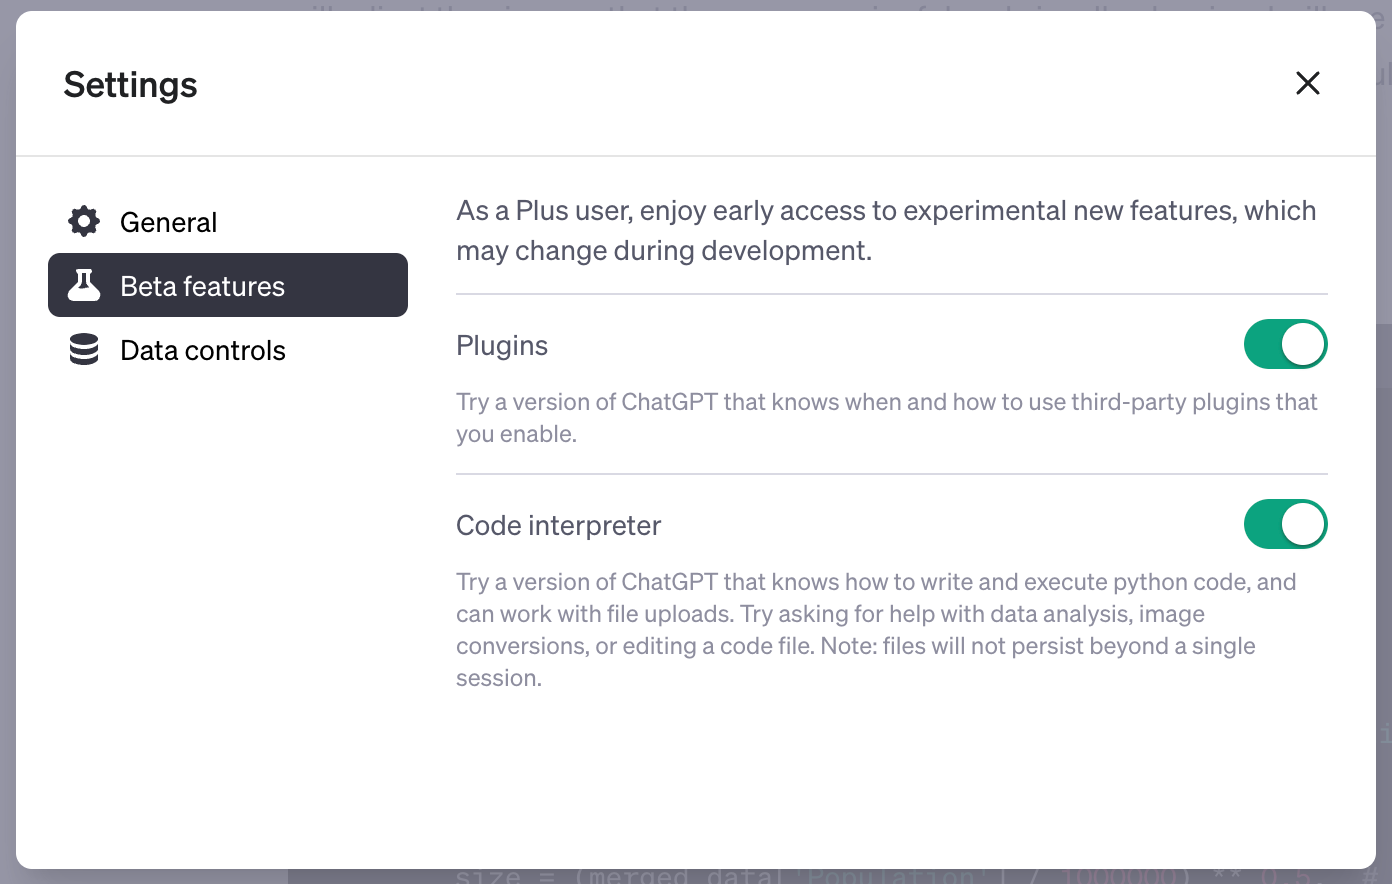The image size is (1392, 884).
Task: Select the Beta features tab
Action: [228, 285]
